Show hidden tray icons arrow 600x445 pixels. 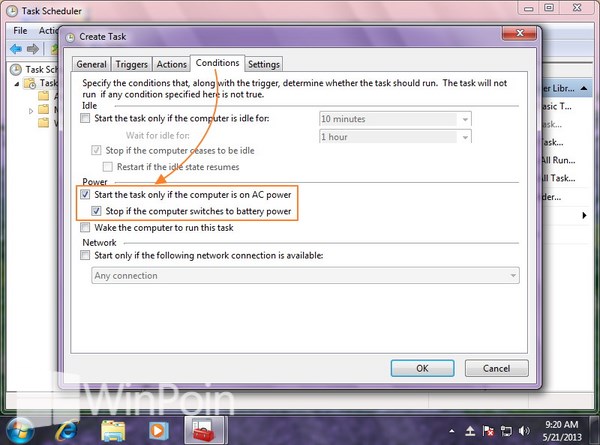point(452,431)
